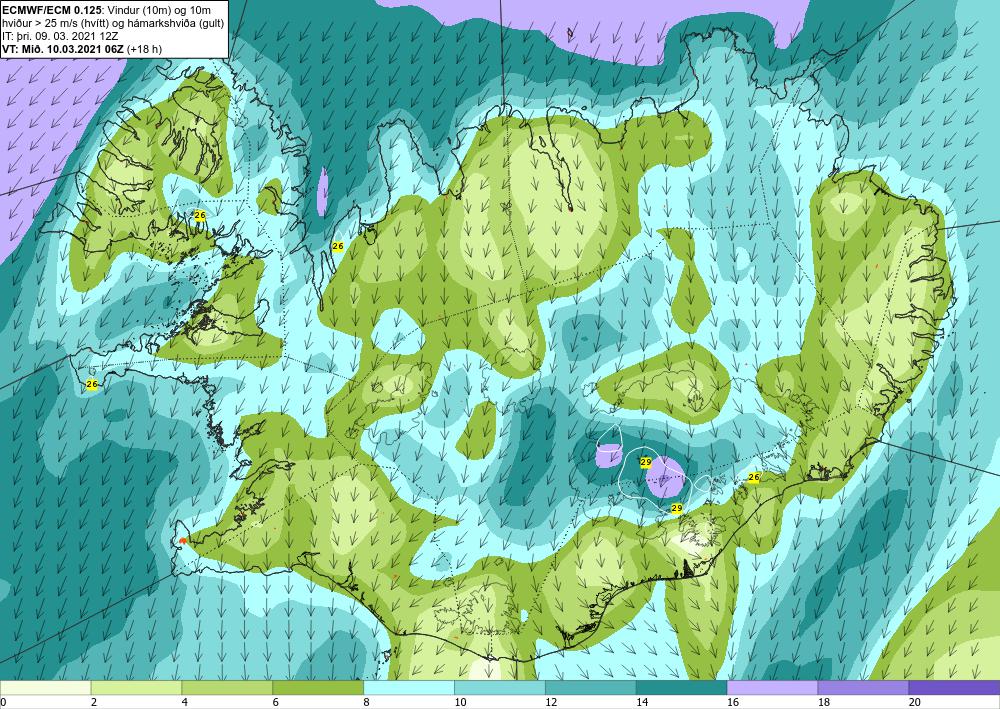Click the 16–18 m/s light purple legend swatch
1000x709 pixels.
[772, 687]
